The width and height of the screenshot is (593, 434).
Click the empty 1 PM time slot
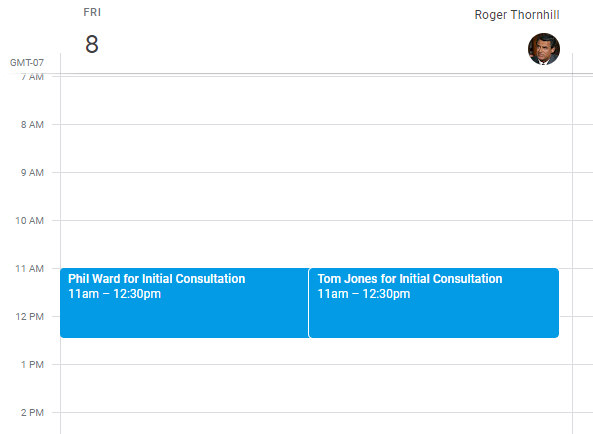coord(316,388)
